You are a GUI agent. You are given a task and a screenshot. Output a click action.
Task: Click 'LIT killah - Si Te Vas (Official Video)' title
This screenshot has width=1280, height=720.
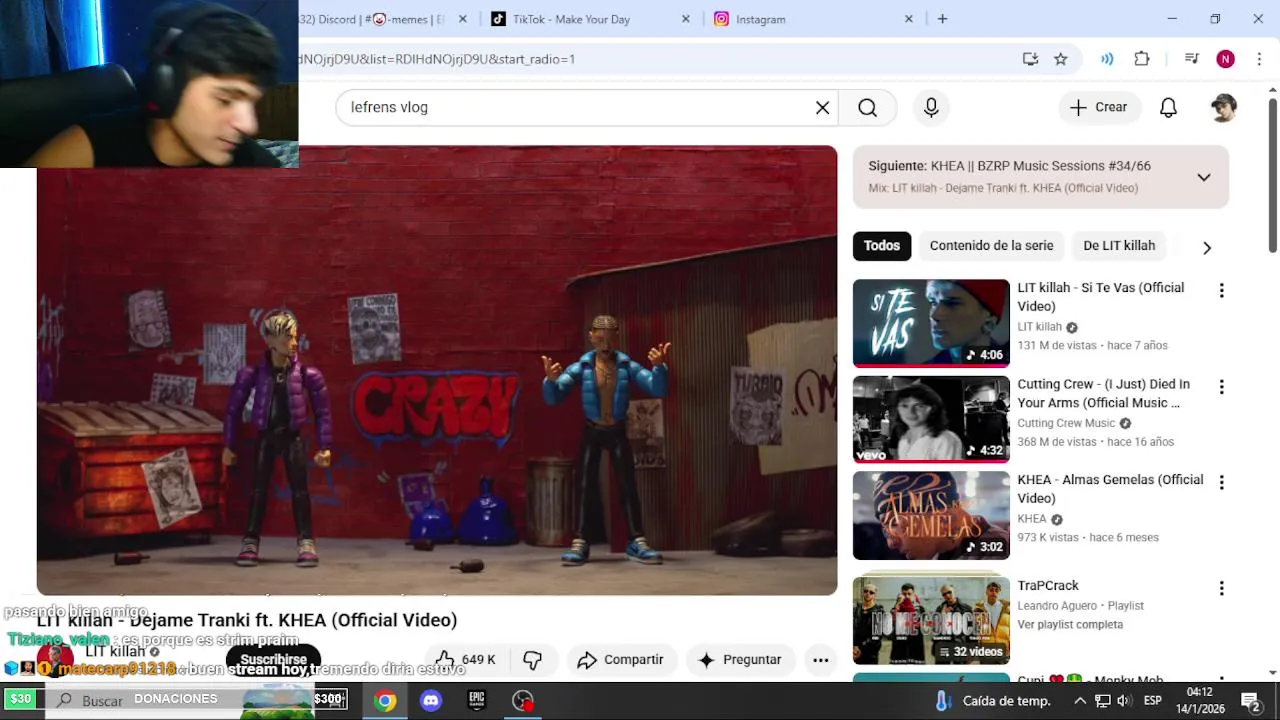tap(1101, 297)
